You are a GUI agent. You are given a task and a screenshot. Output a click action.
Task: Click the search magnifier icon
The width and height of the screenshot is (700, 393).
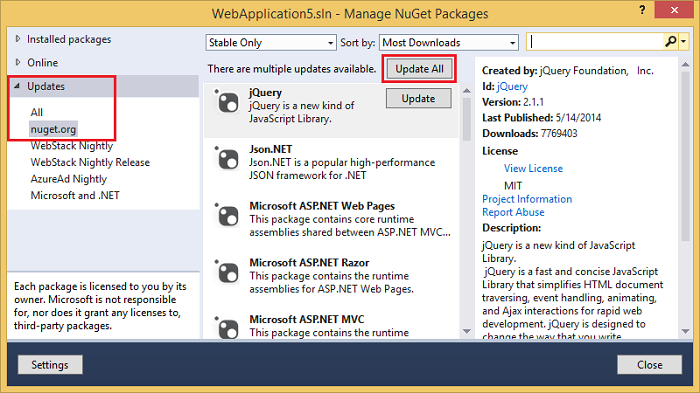pyautogui.click(x=670, y=42)
